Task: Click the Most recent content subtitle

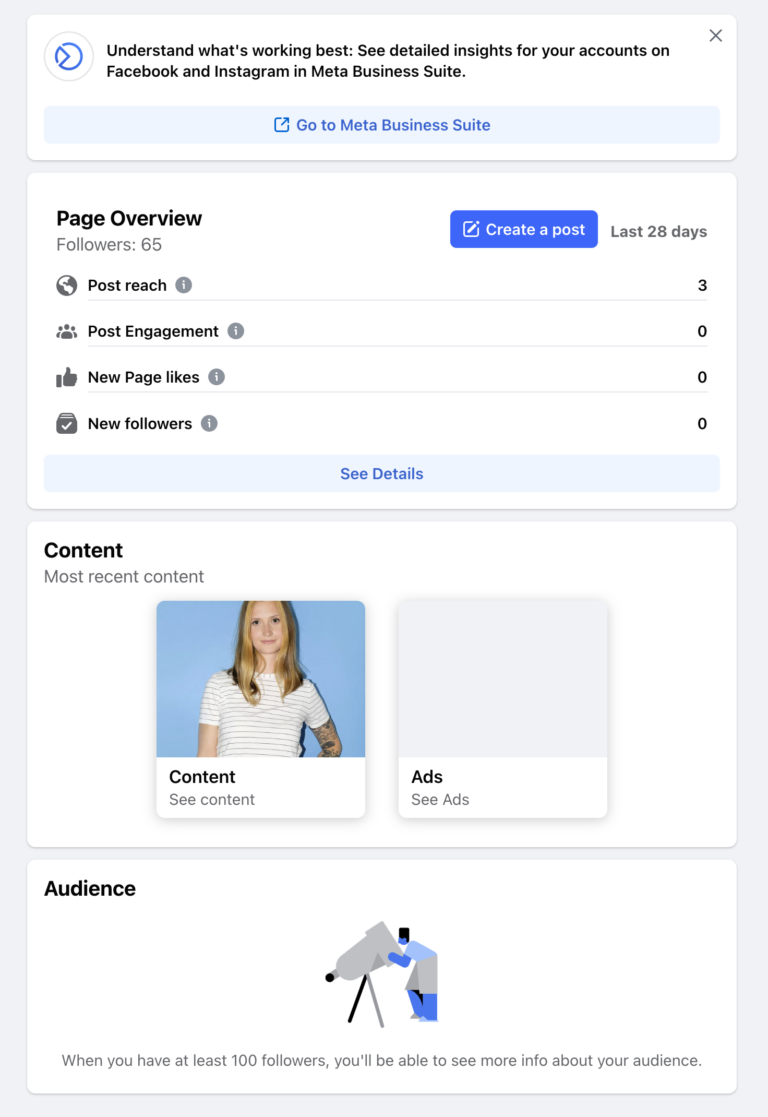Action: pyautogui.click(x=124, y=576)
